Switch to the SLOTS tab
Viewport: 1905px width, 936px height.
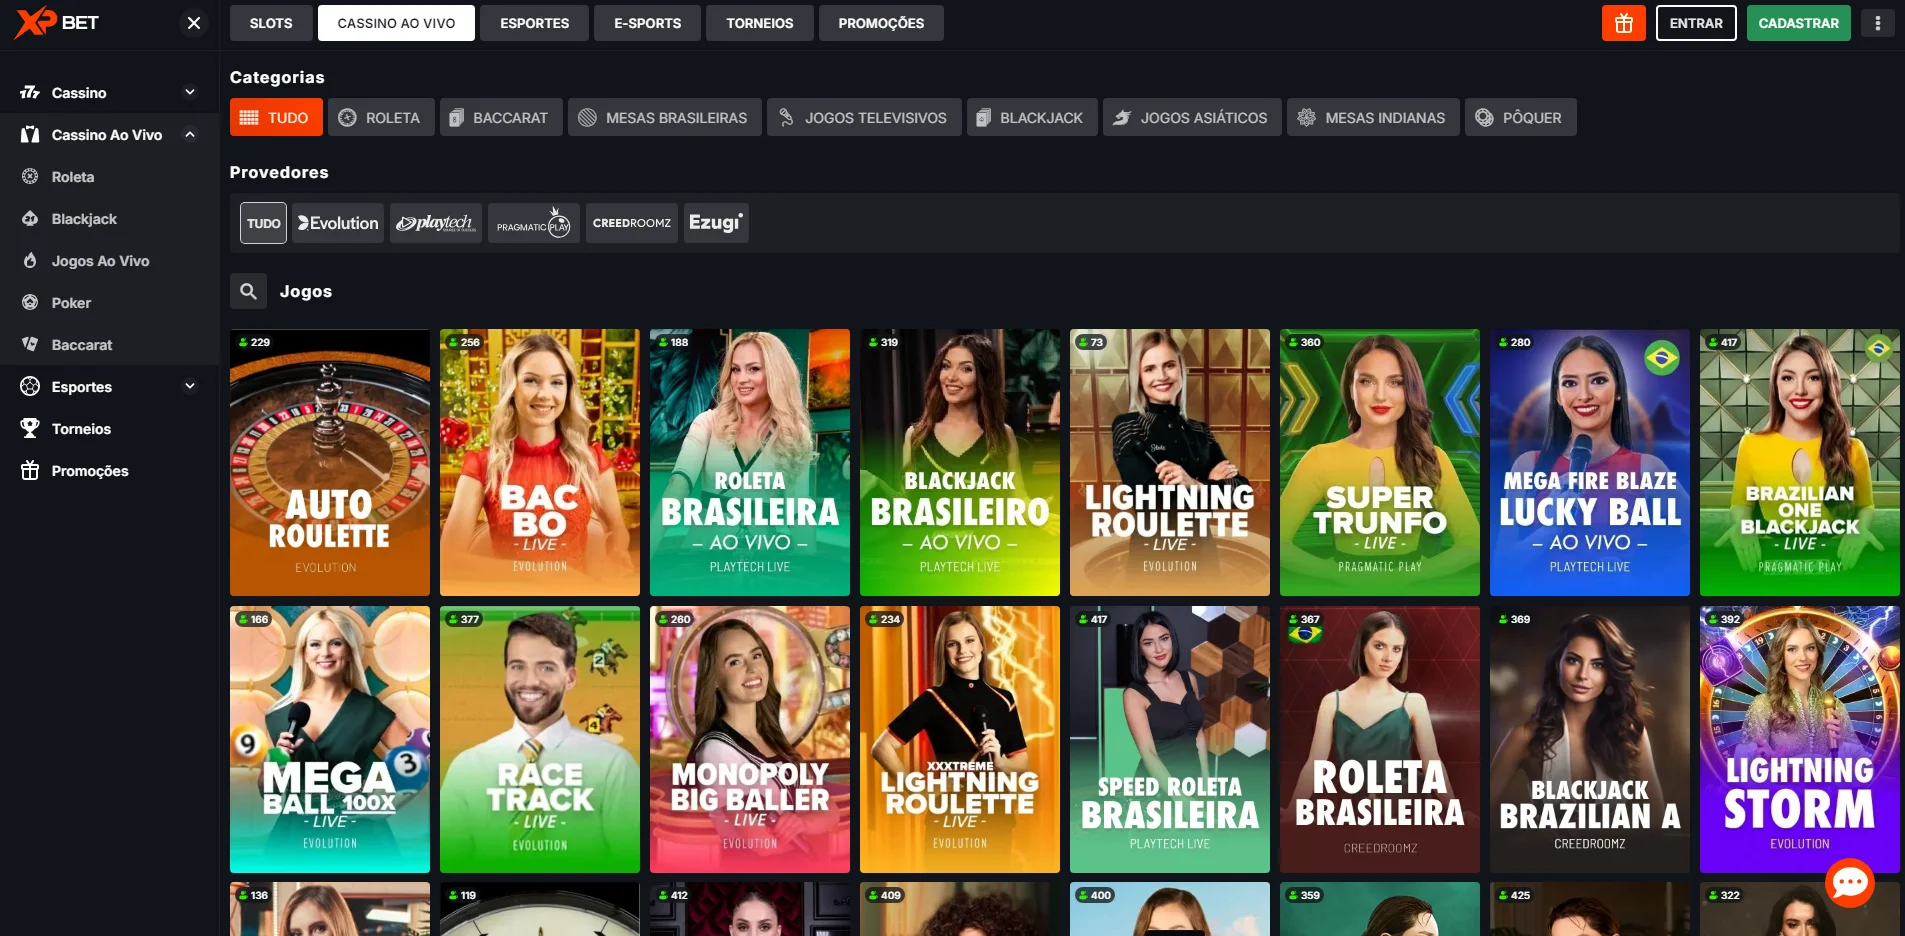pyautogui.click(x=271, y=23)
